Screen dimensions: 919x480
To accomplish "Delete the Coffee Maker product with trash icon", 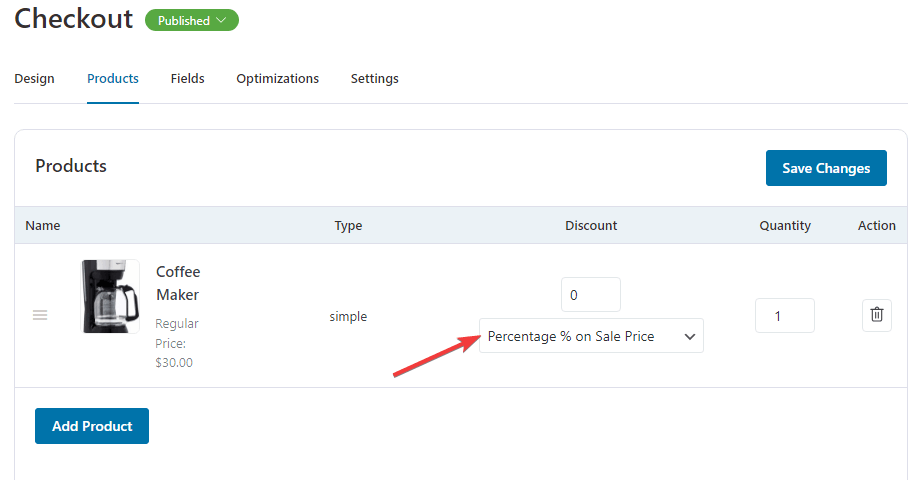I will point(876,315).
